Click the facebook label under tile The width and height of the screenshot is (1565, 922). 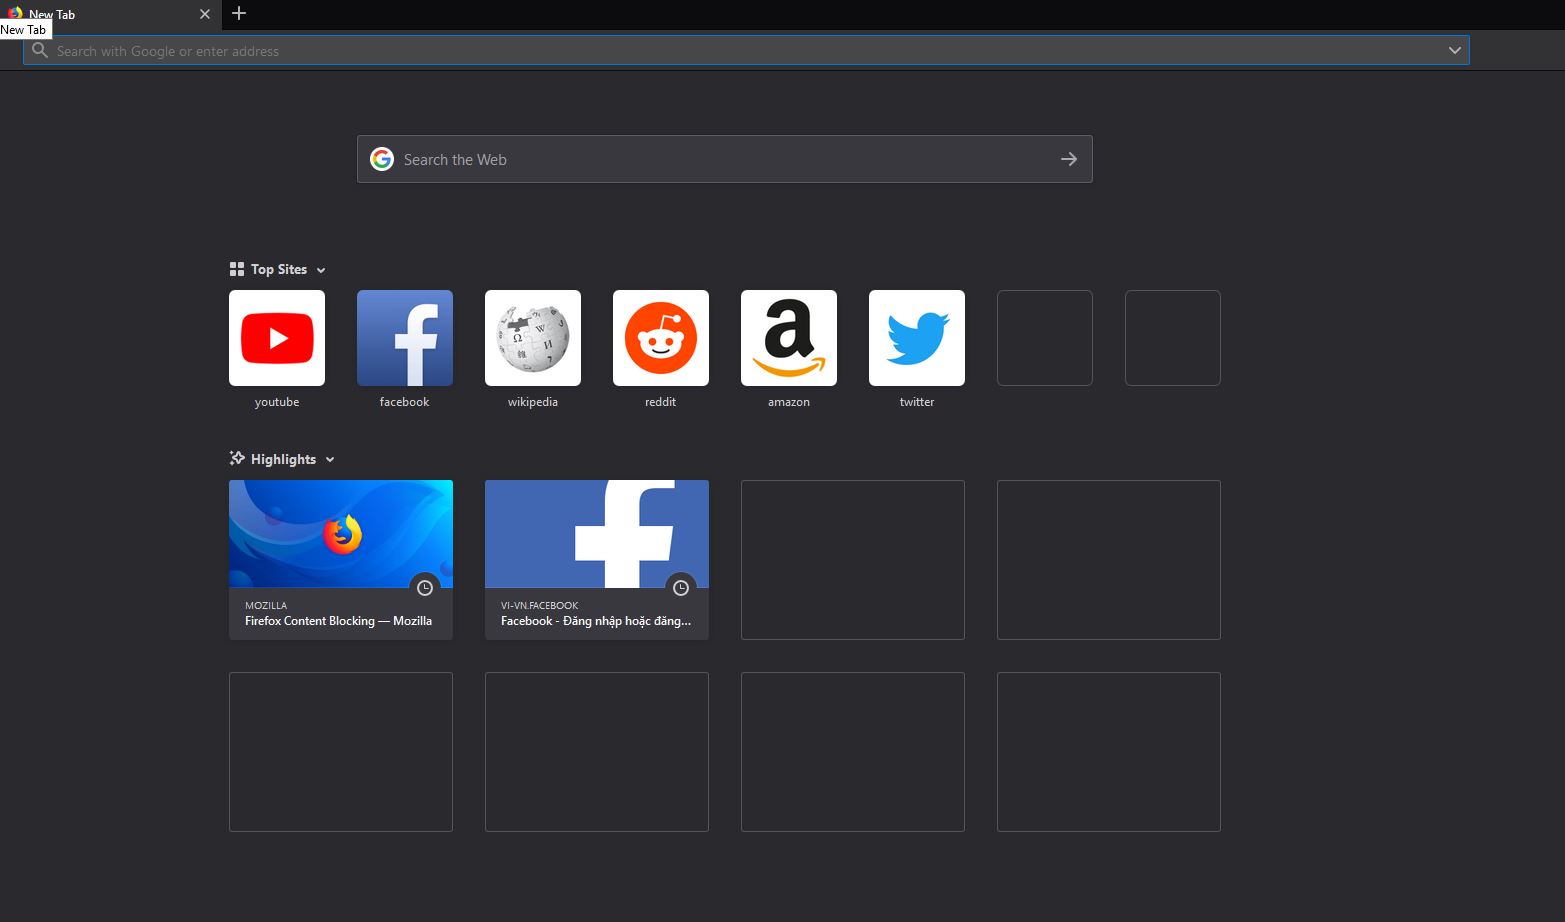coord(404,402)
